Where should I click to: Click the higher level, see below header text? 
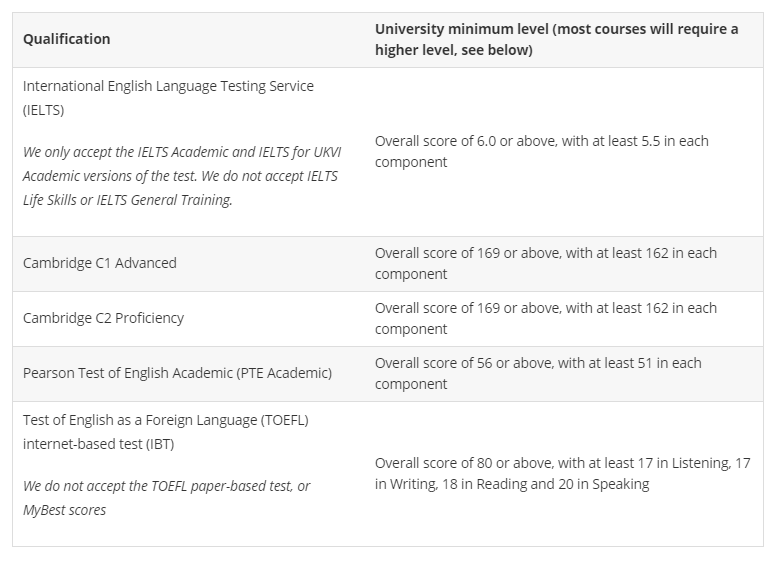[x=454, y=50]
